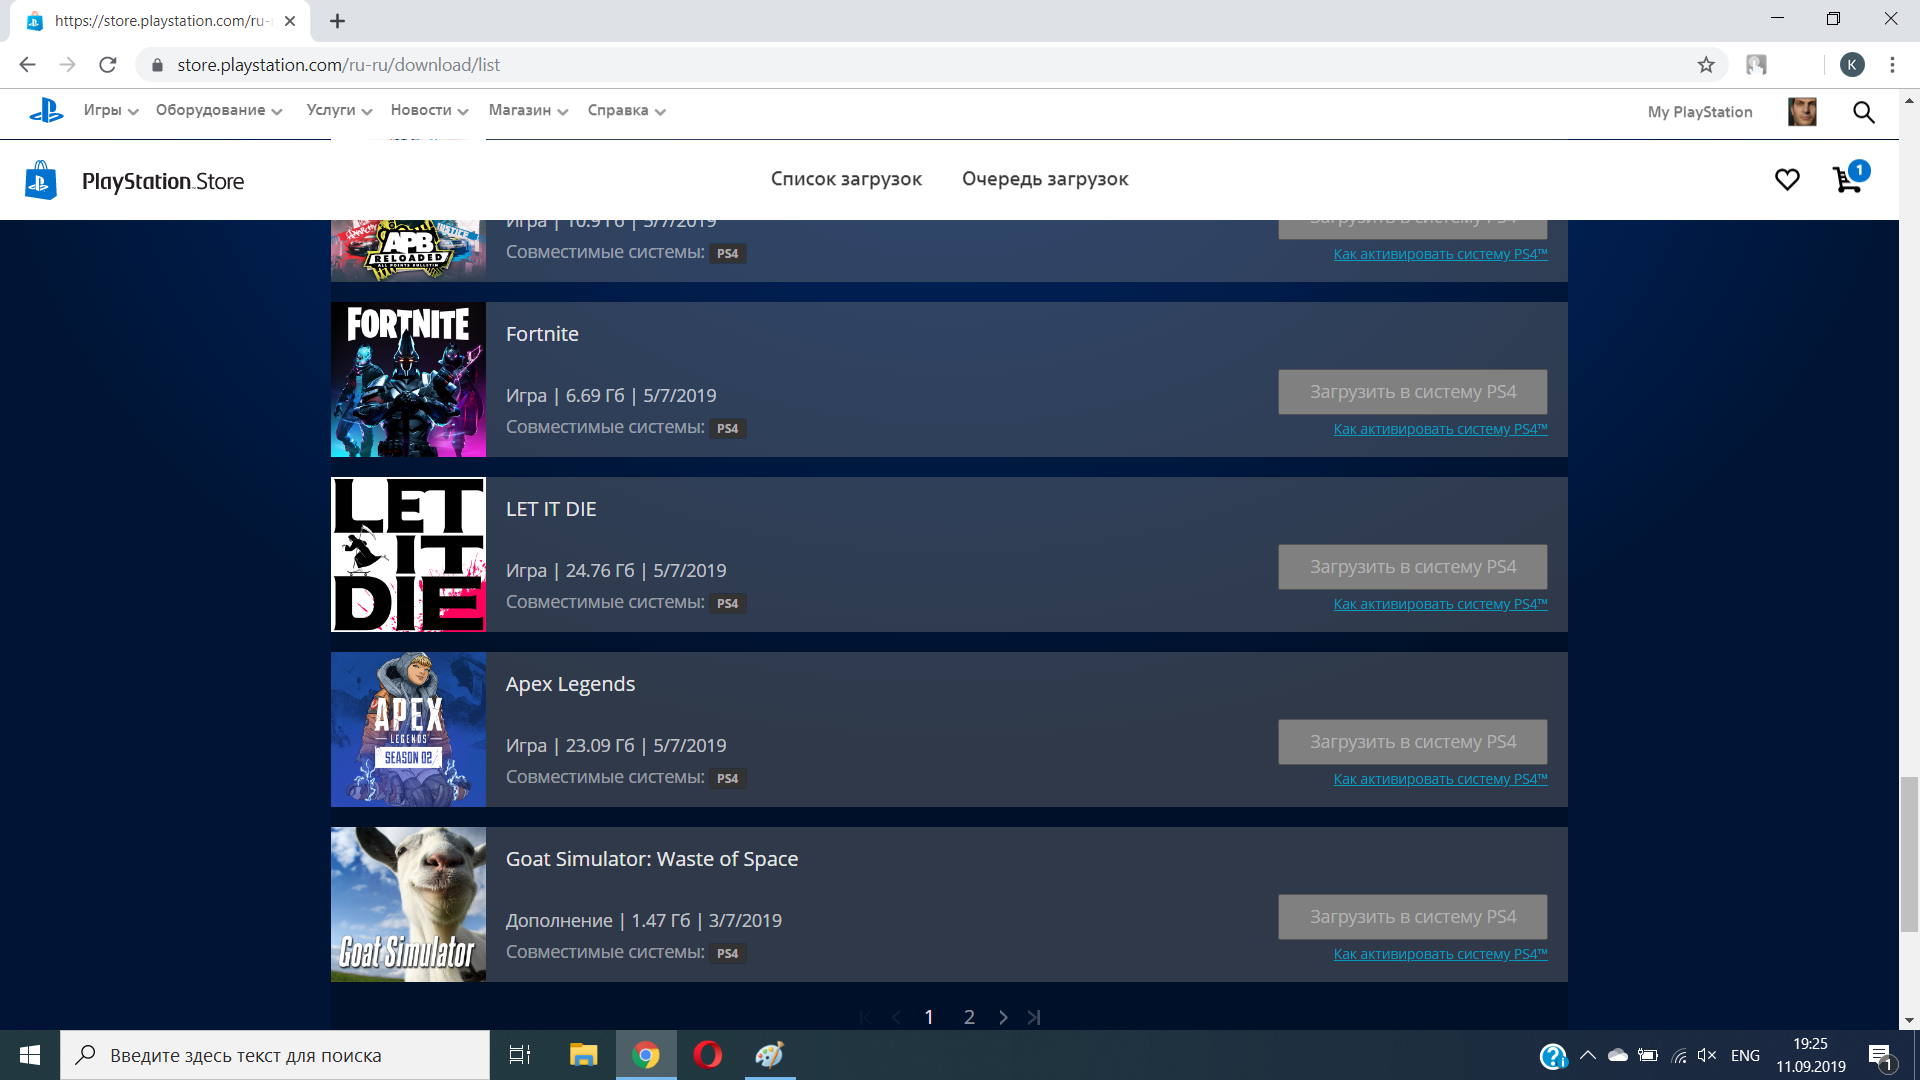Viewport: 1920px width, 1080px height.
Task: Open the shopping cart with one item
Action: point(1849,178)
